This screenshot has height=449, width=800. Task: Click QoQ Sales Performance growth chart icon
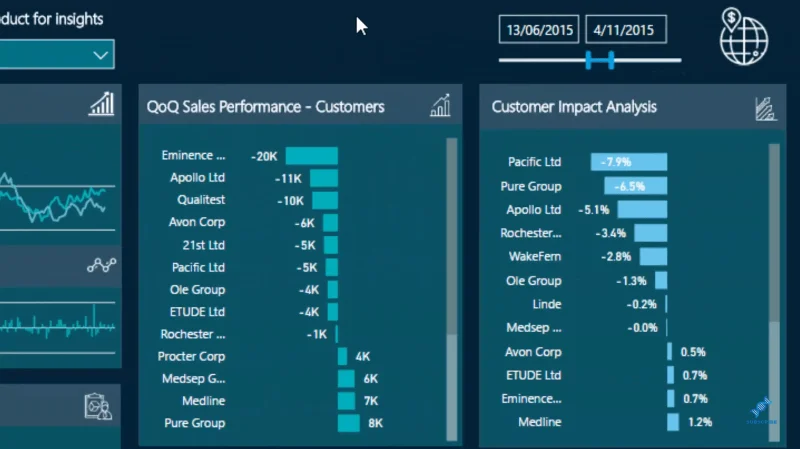(x=440, y=106)
